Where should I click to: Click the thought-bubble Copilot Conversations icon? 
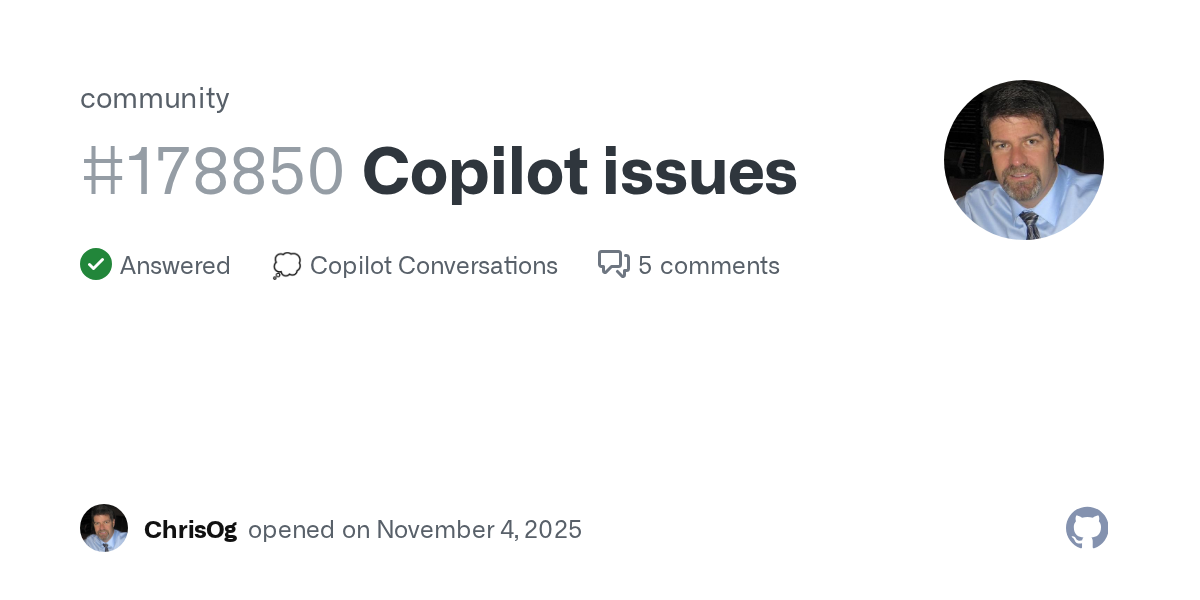click(287, 265)
